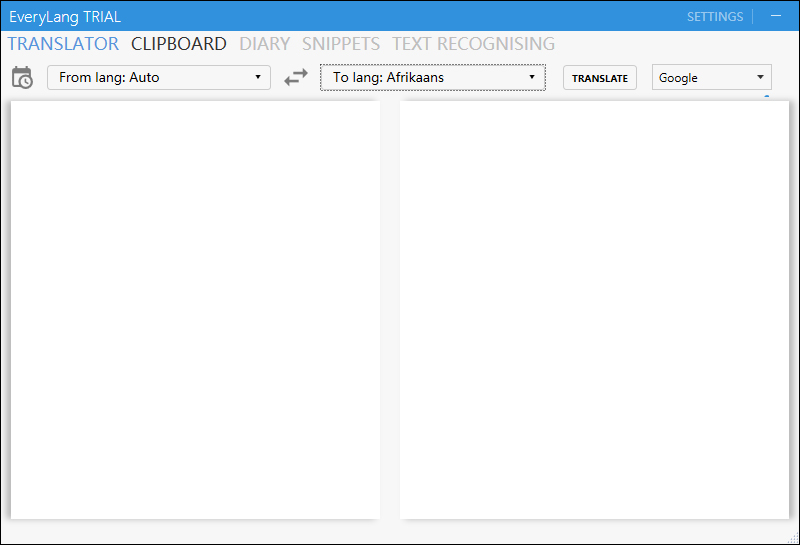Click the arrow beside Google provider
Image resolution: width=800 pixels, height=545 pixels.
(760, 77)
